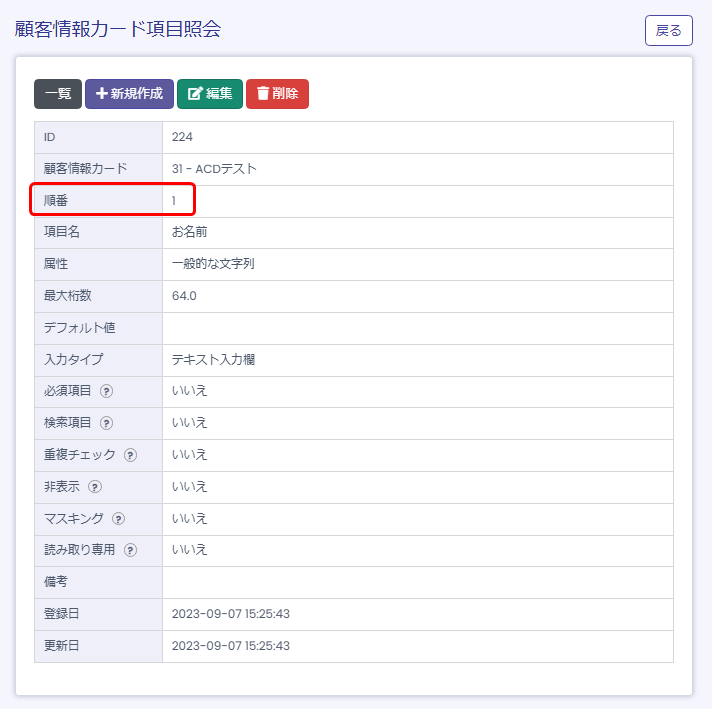
Task: Click help icon beside 必須項目
Action: [106, 391]
